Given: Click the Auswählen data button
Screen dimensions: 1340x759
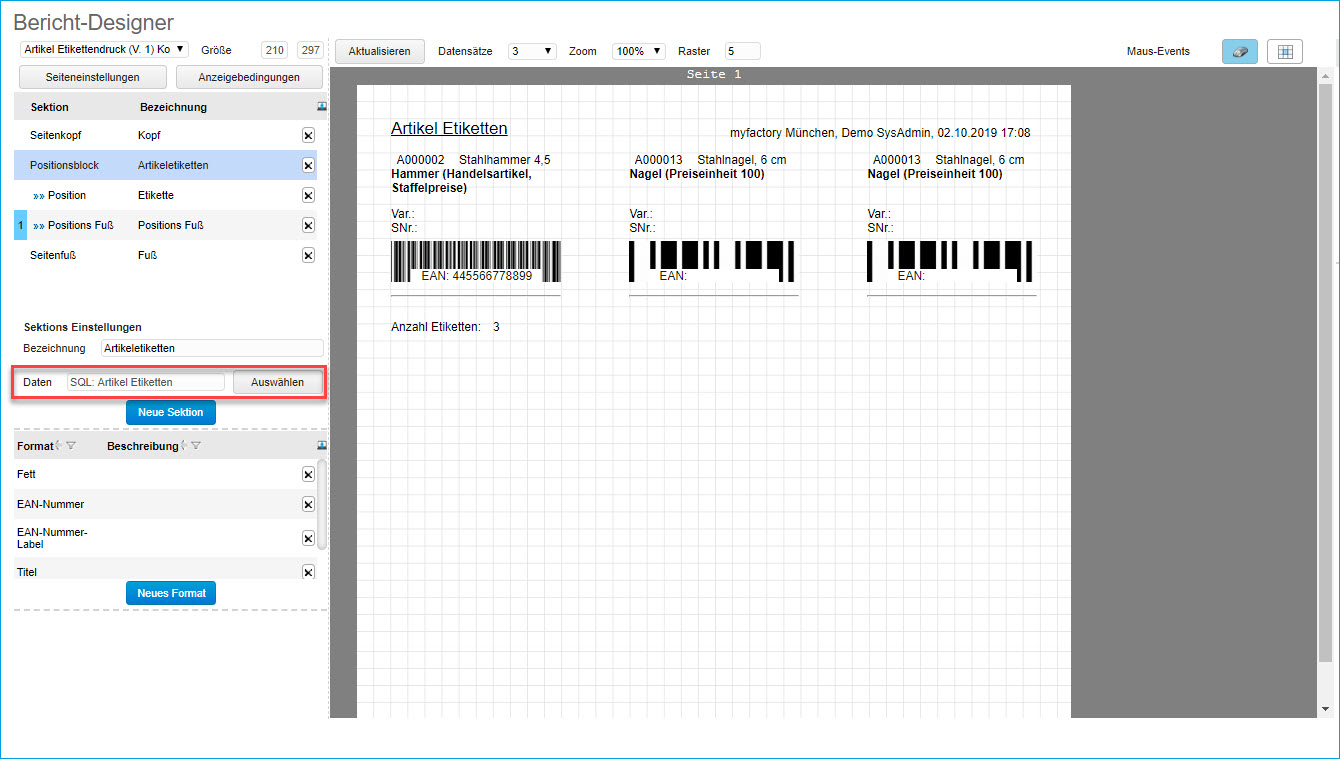Looking at the screenshot, I should pyautogui.click(x=277, y=382).
